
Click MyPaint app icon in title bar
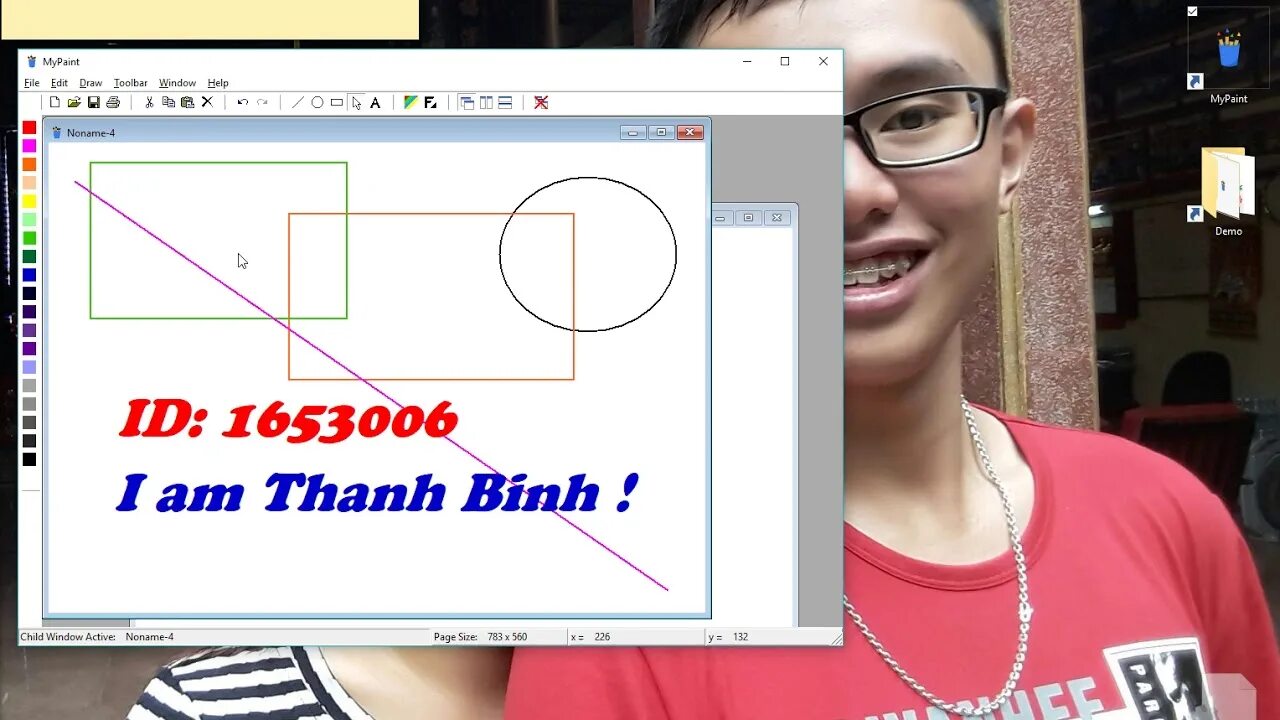click(x=32, y=61)
